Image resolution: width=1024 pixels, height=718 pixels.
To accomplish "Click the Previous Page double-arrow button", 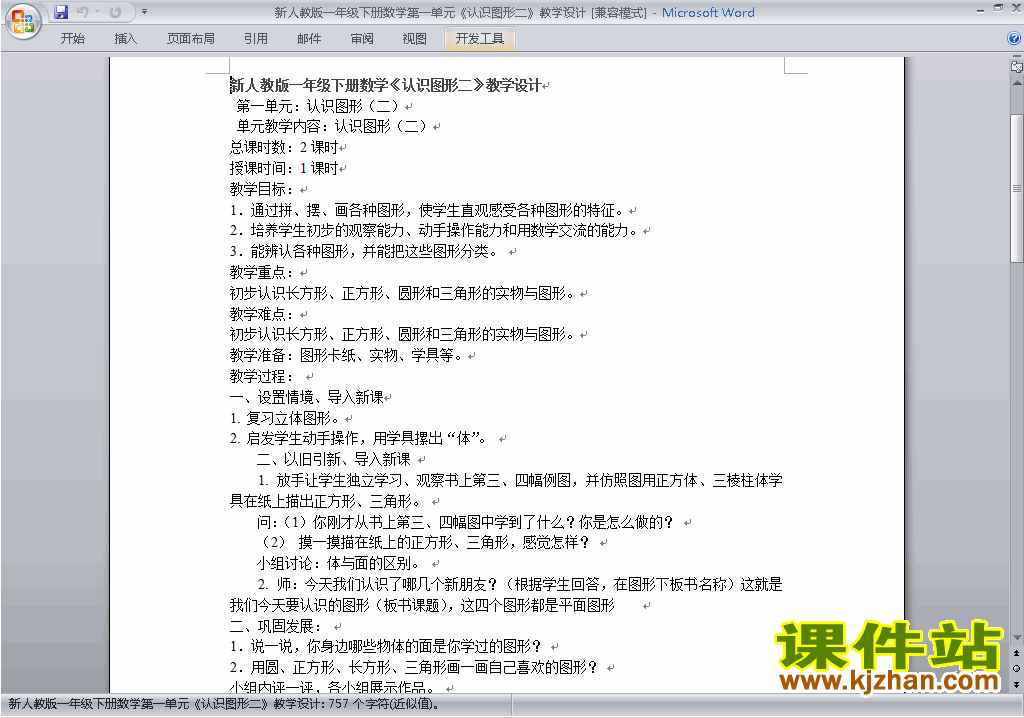I will 1016,653.
